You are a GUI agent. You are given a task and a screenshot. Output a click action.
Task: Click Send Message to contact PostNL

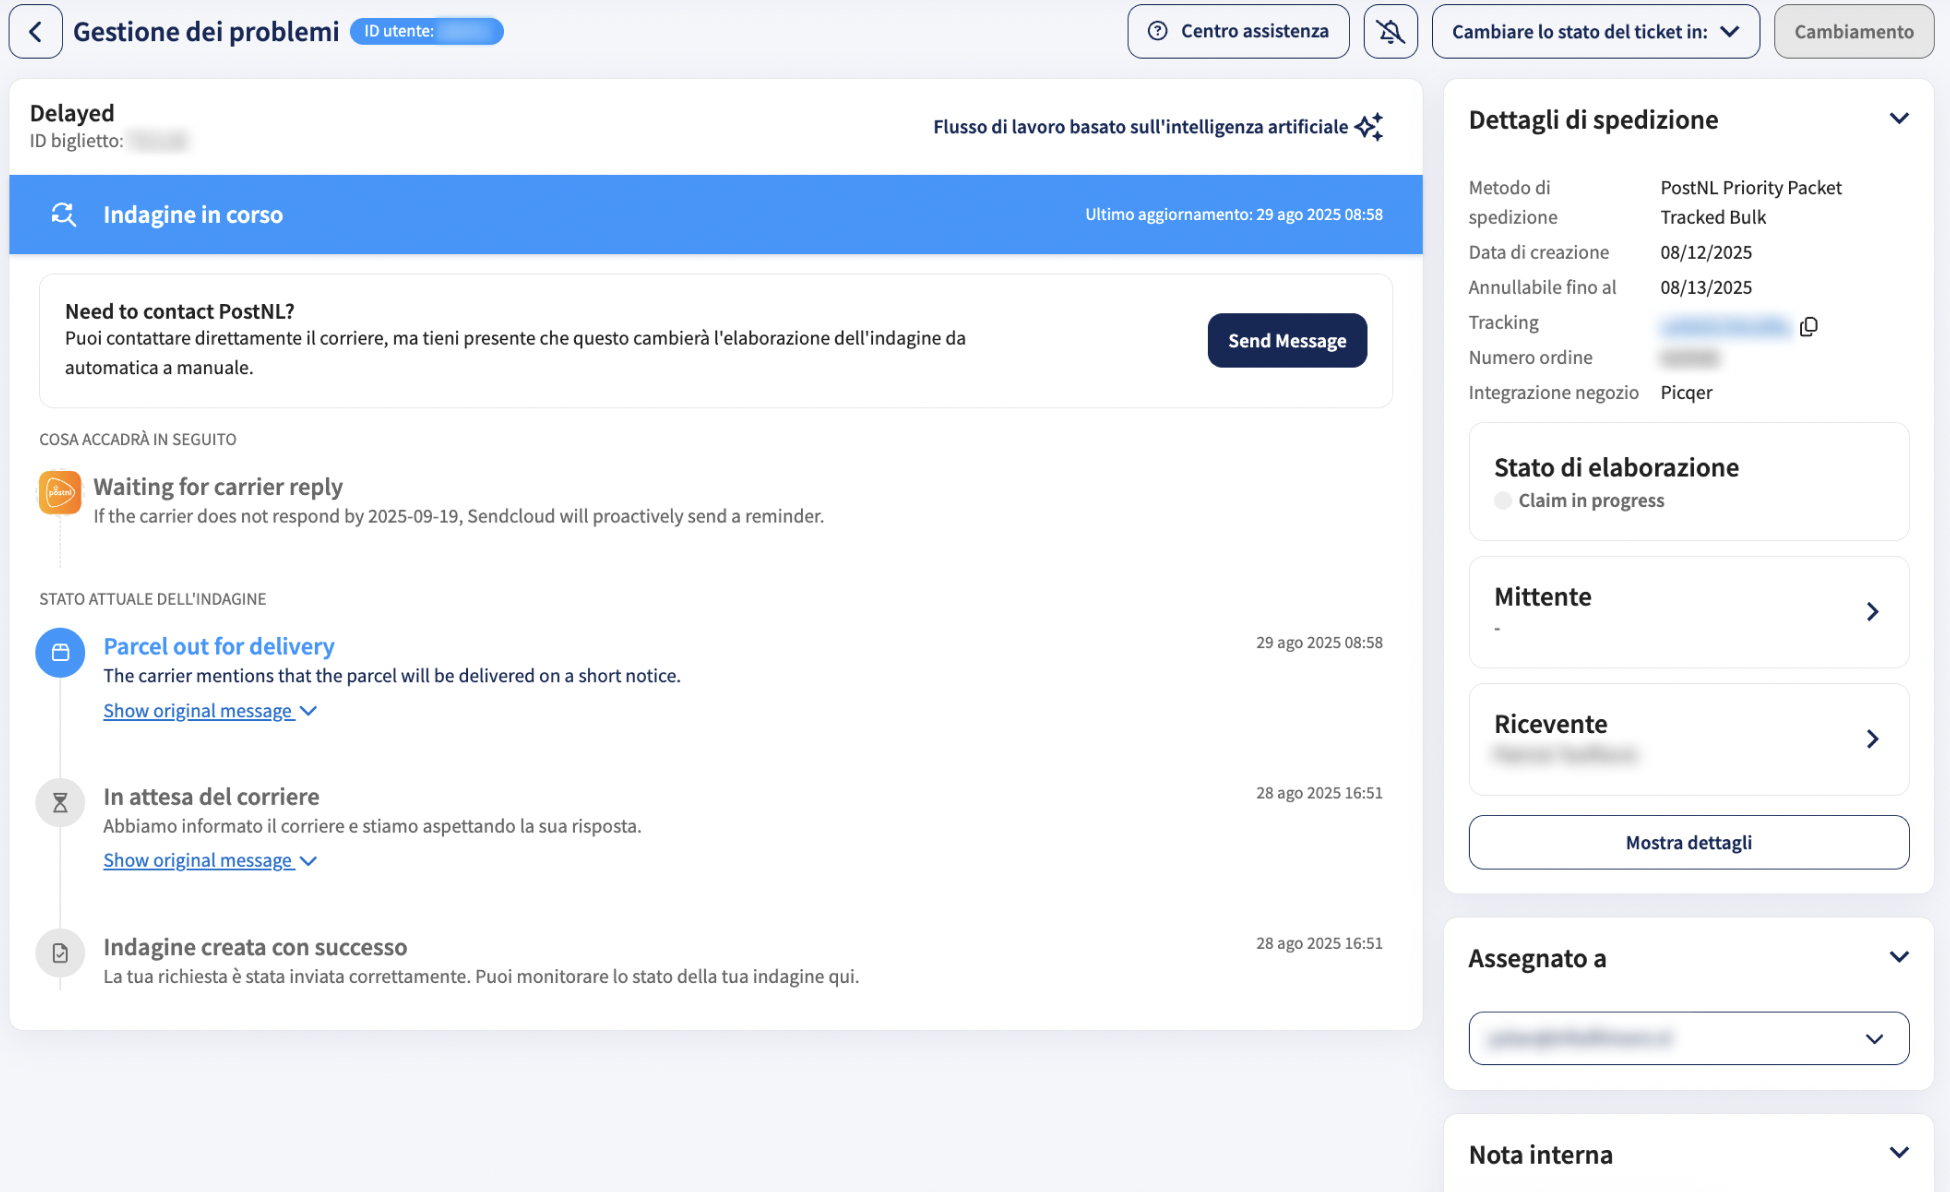pos(1287,340)
